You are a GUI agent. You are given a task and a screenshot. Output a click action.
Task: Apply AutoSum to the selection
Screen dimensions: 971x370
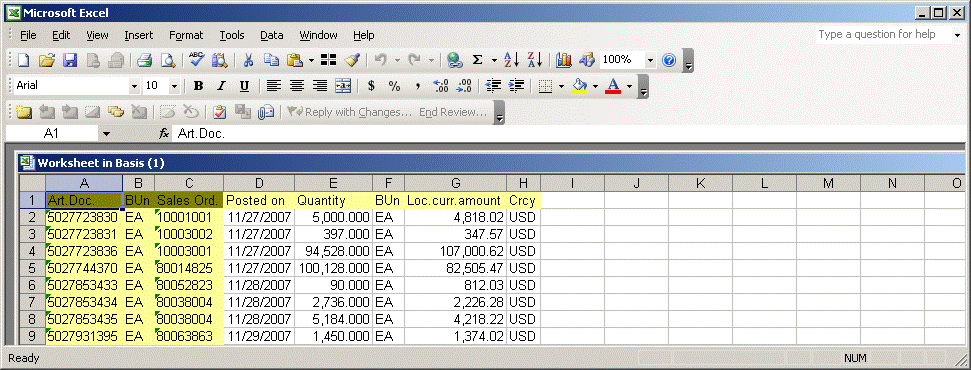(477, 60)
